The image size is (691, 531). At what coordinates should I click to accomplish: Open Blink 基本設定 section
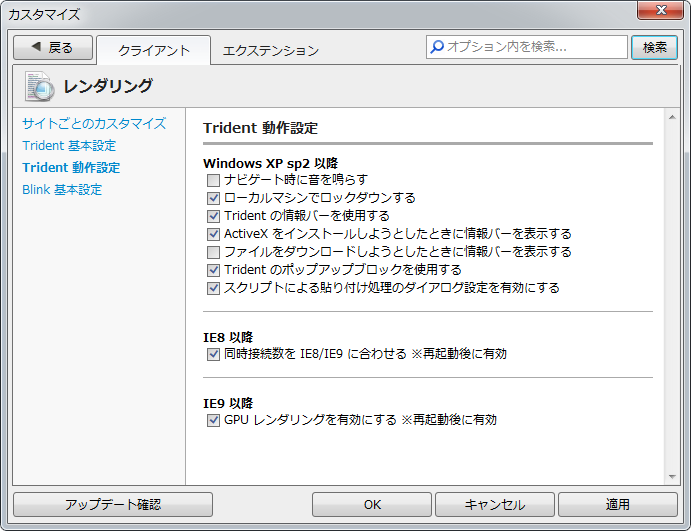click(62, 189)
